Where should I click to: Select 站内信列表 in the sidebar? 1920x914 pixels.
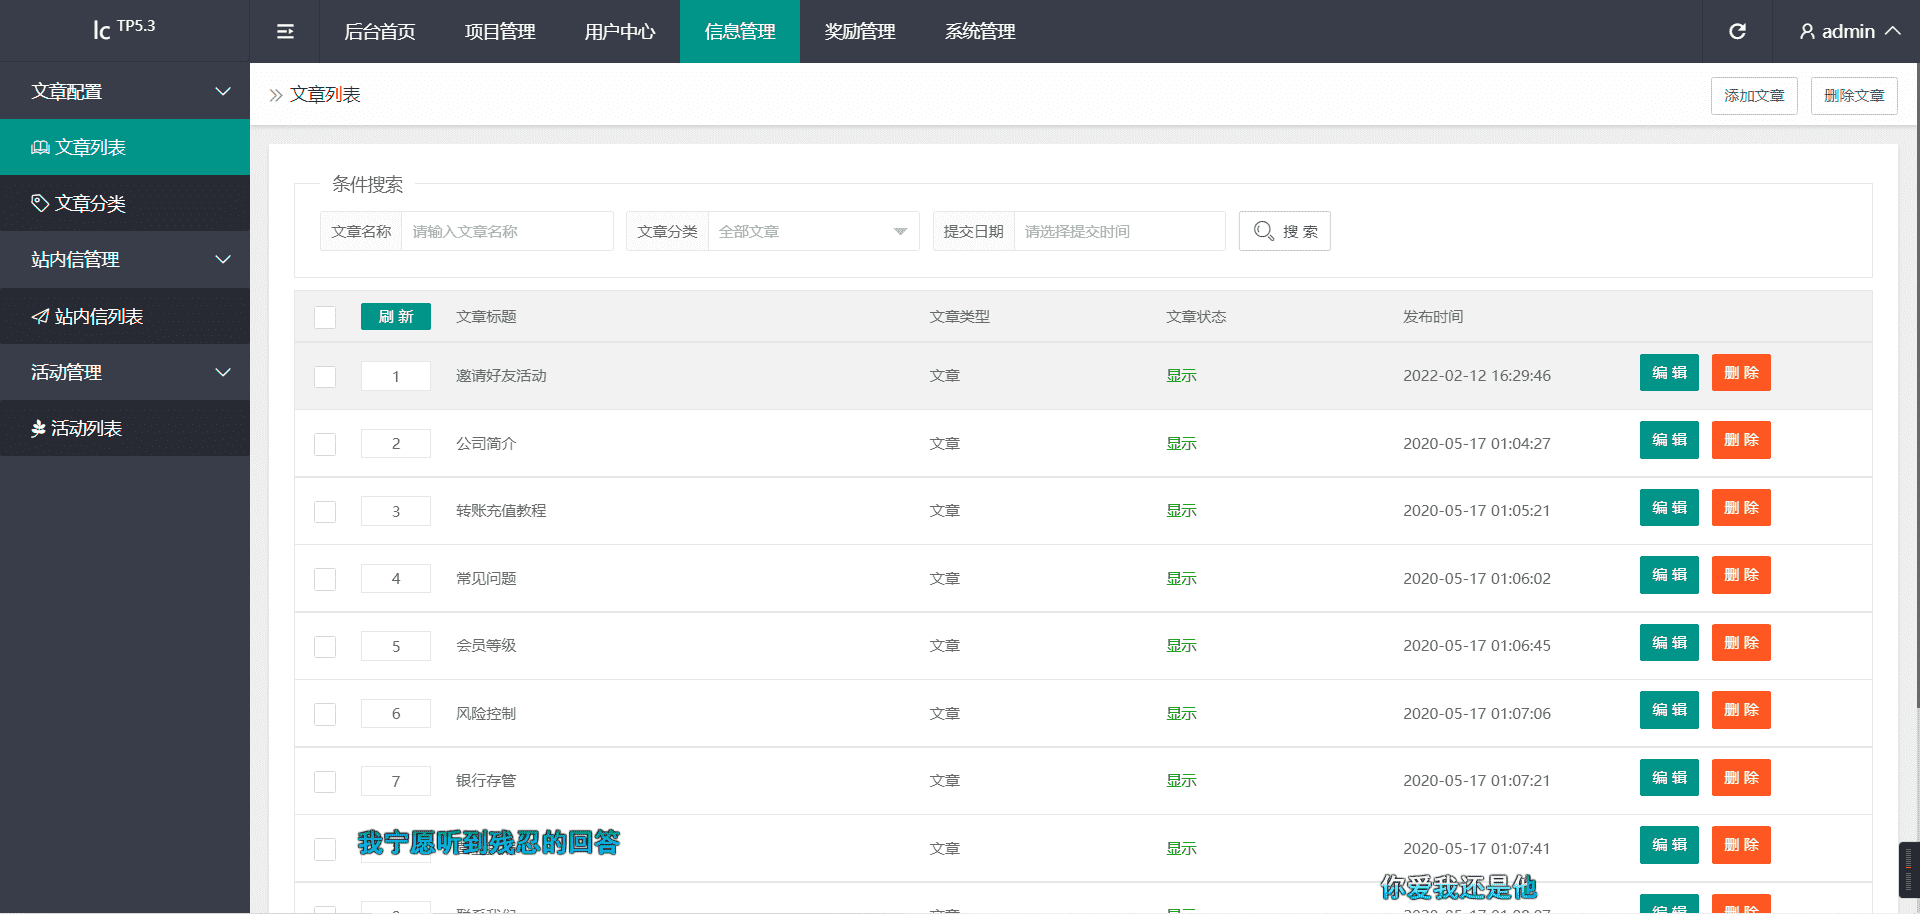[125, 317]
